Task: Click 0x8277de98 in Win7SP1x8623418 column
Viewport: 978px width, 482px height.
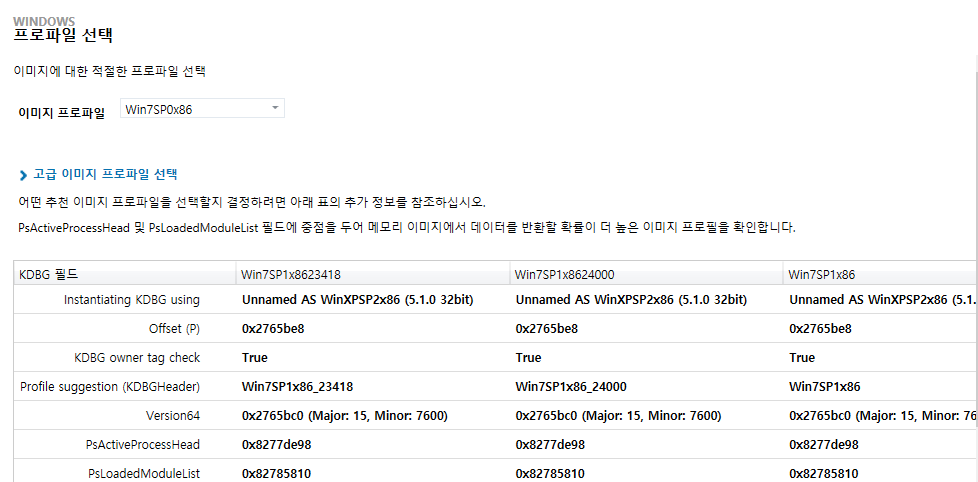Action: [276, 445]
